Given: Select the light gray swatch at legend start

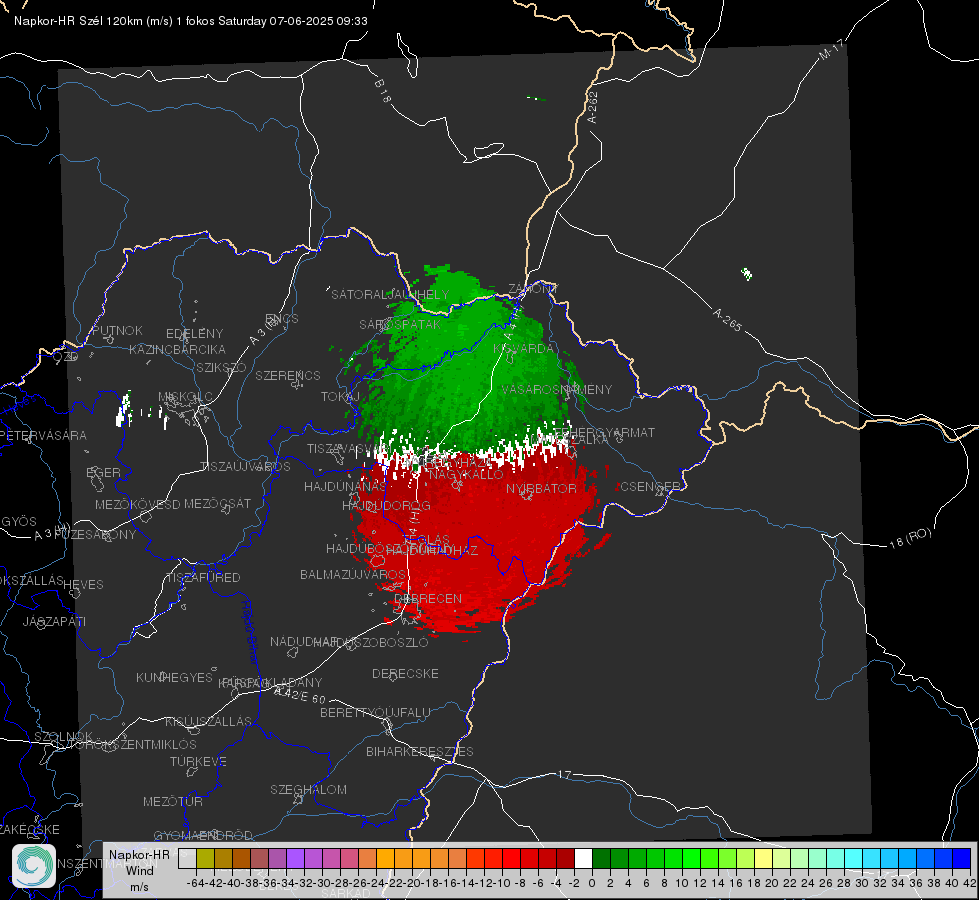Looking at the screenshot, I should (x=187, y=859).
